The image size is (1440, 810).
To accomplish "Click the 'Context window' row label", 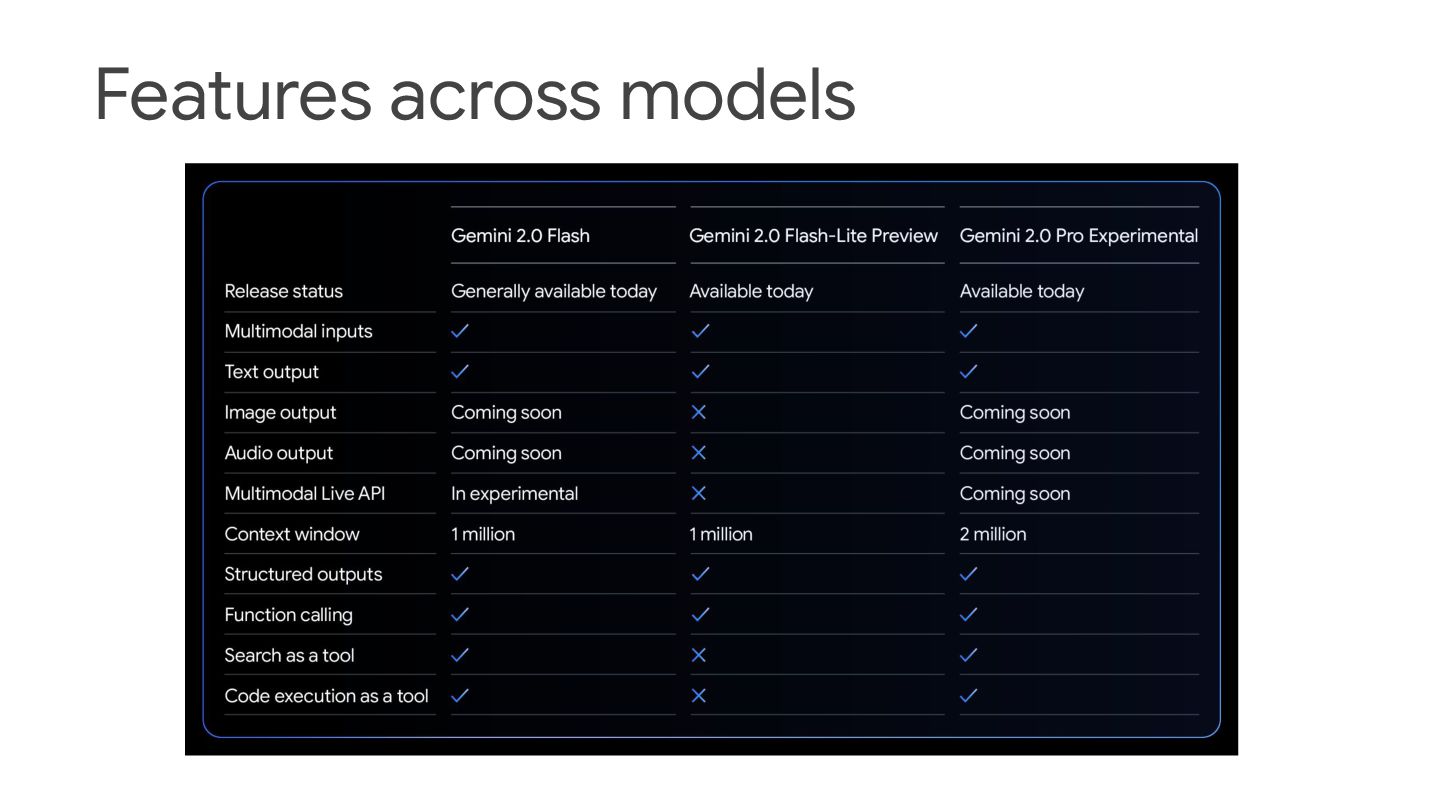I will click(292, 534).
